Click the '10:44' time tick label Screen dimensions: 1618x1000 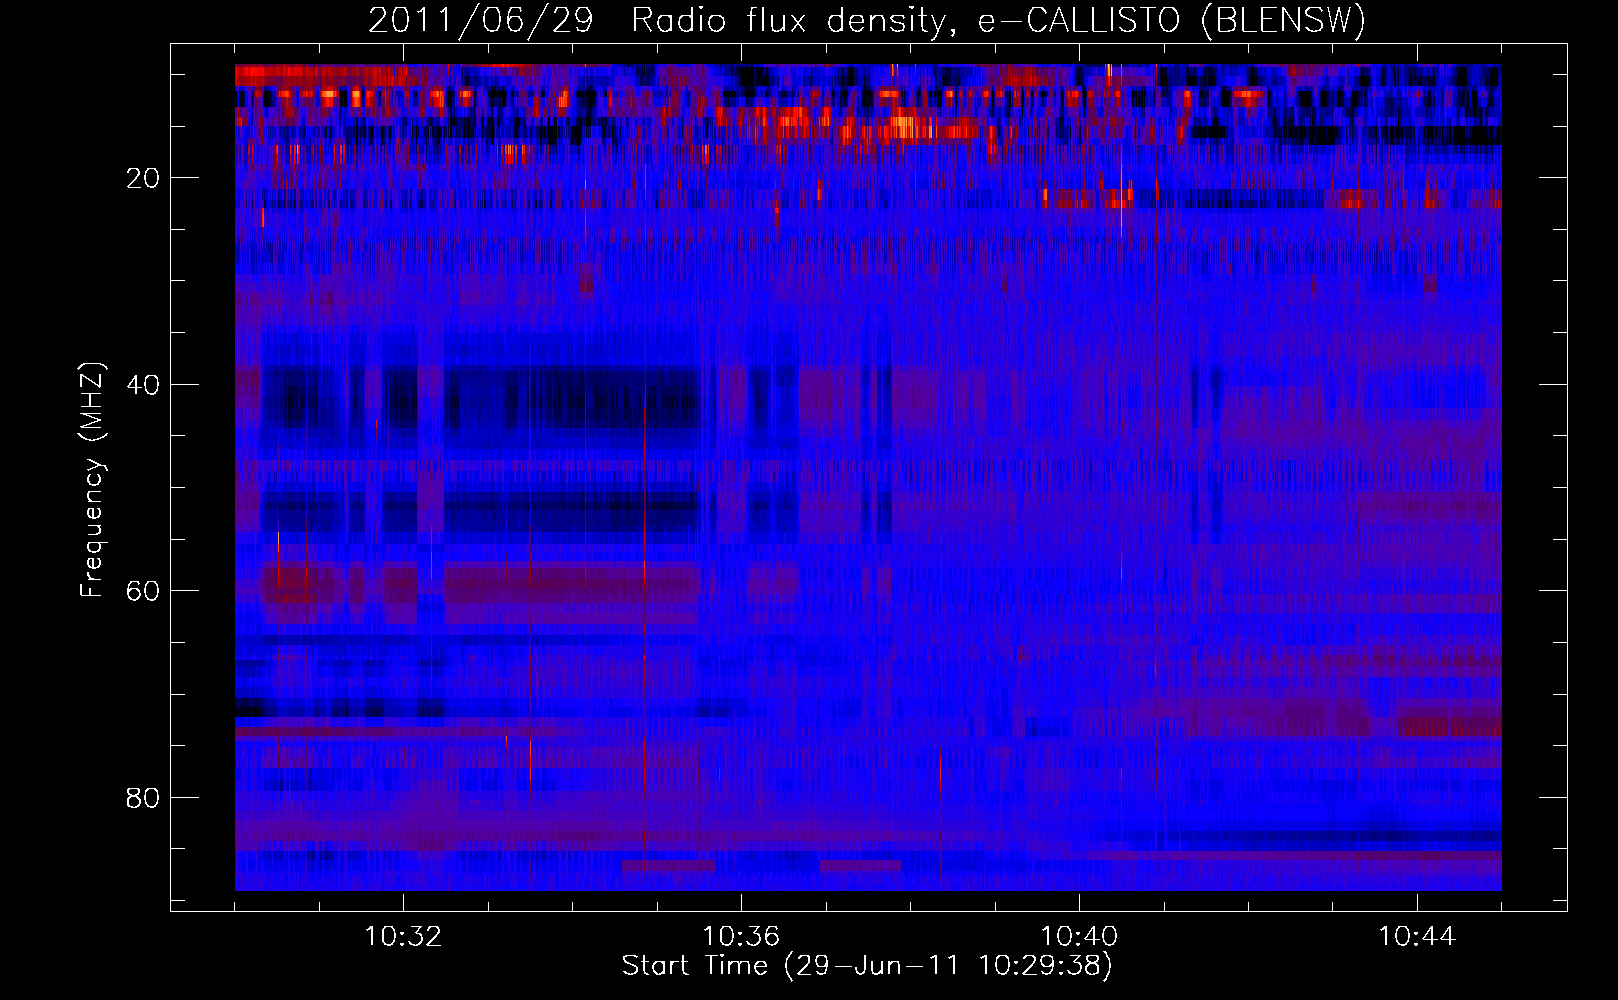1417,937
